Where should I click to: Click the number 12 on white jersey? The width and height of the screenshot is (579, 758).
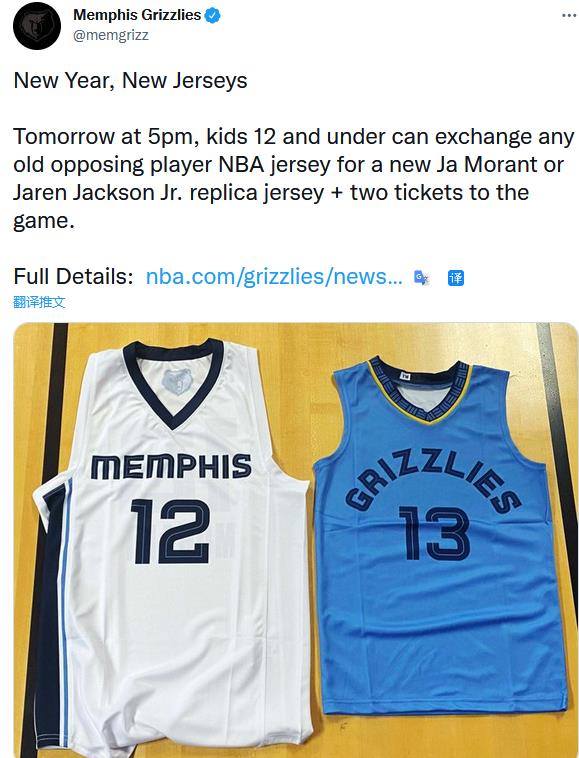click(171, 531)
